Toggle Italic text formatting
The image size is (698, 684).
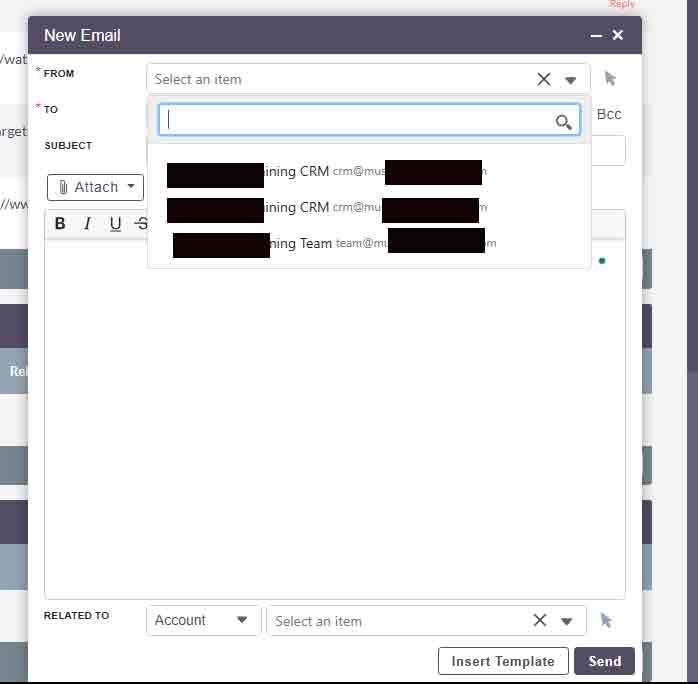pos(87,224)
